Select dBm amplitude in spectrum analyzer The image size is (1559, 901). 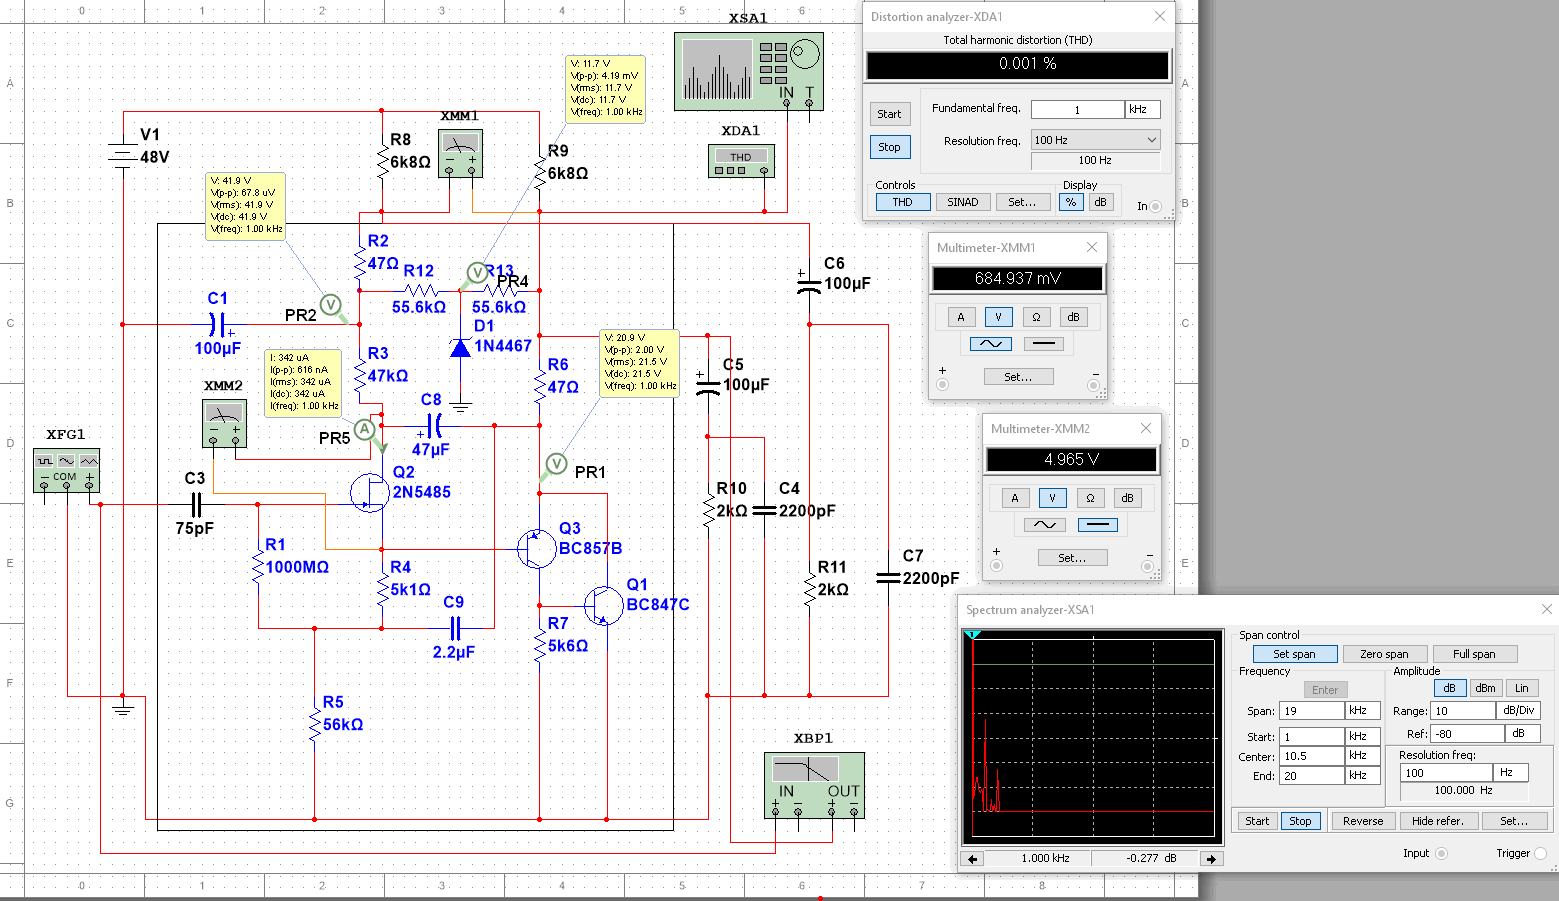1486,688
